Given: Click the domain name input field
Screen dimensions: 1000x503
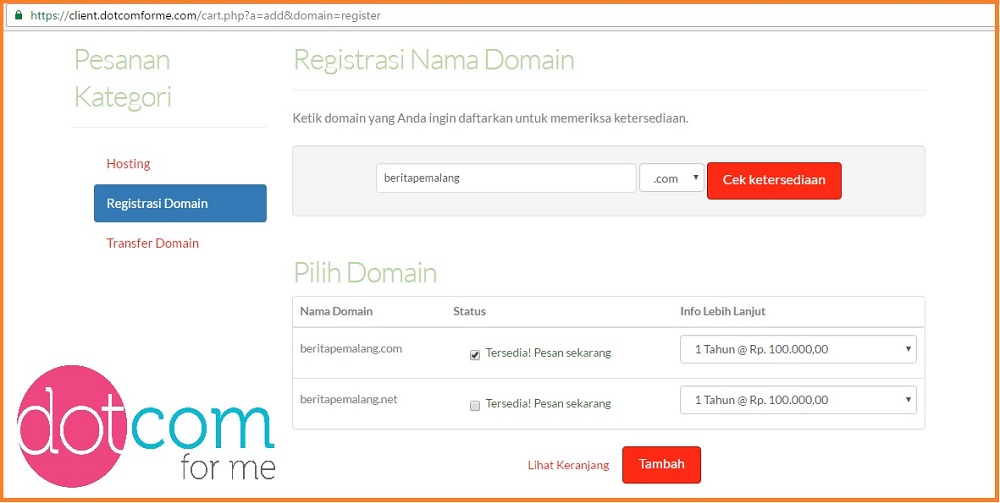Looking at the screenshot, I should pyautogui.click(x=506, y=179).
